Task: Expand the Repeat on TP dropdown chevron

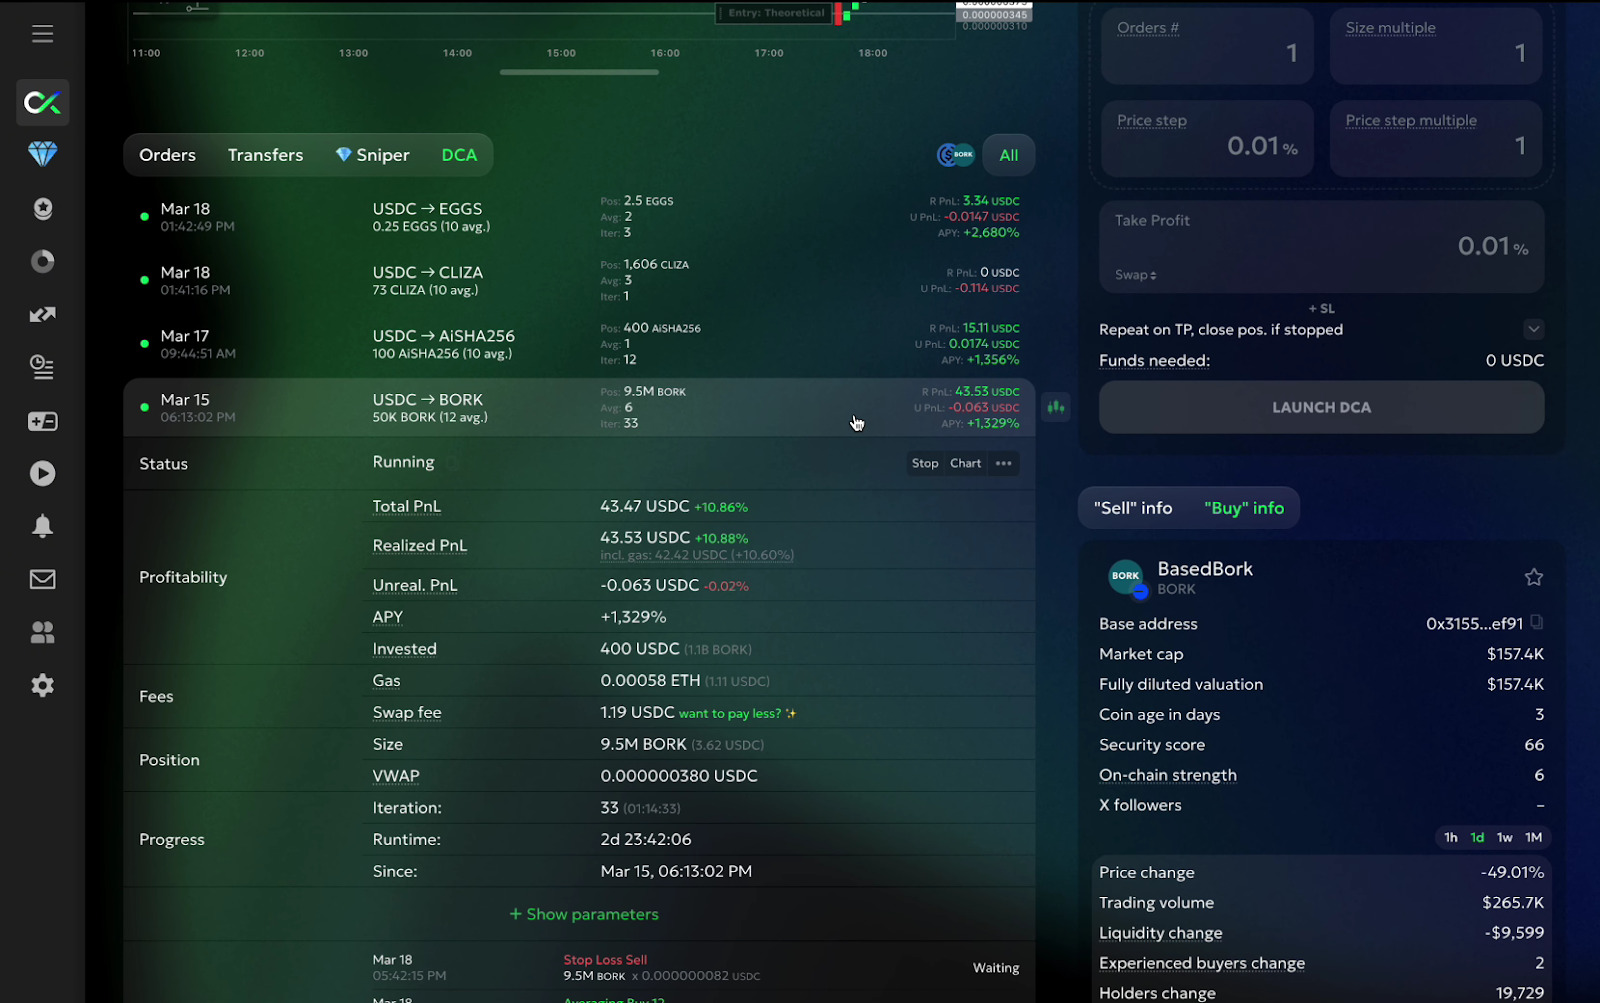Action: point(1533,329)
